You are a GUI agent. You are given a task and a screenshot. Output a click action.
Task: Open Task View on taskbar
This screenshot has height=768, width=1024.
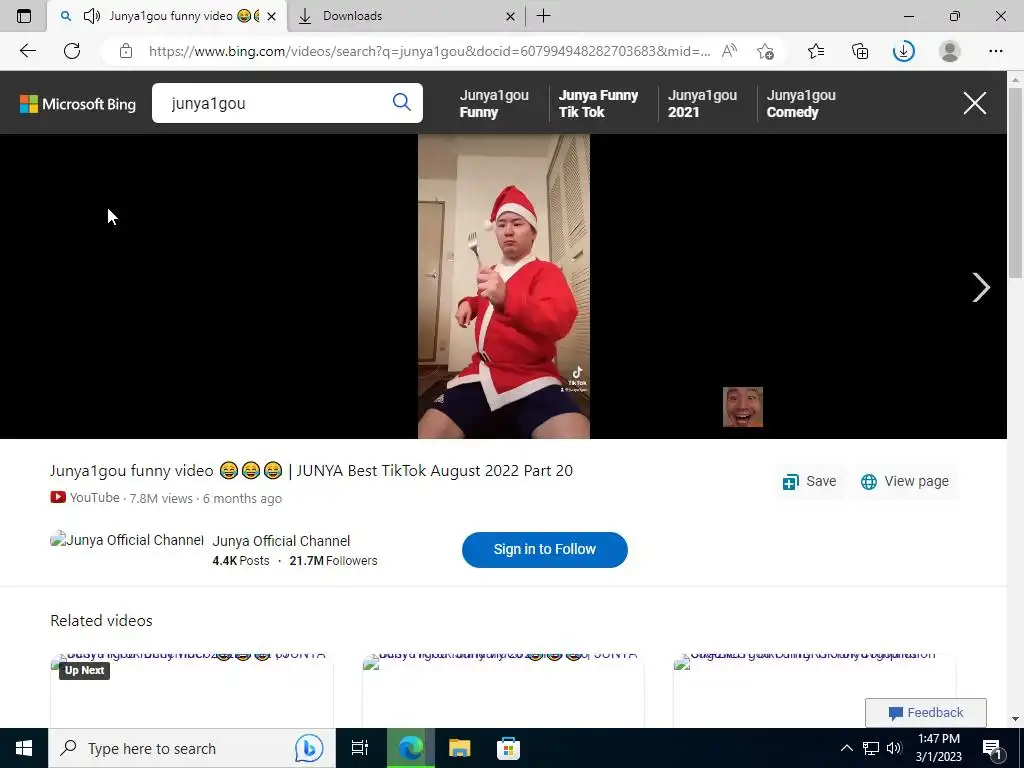click(360, 748)
